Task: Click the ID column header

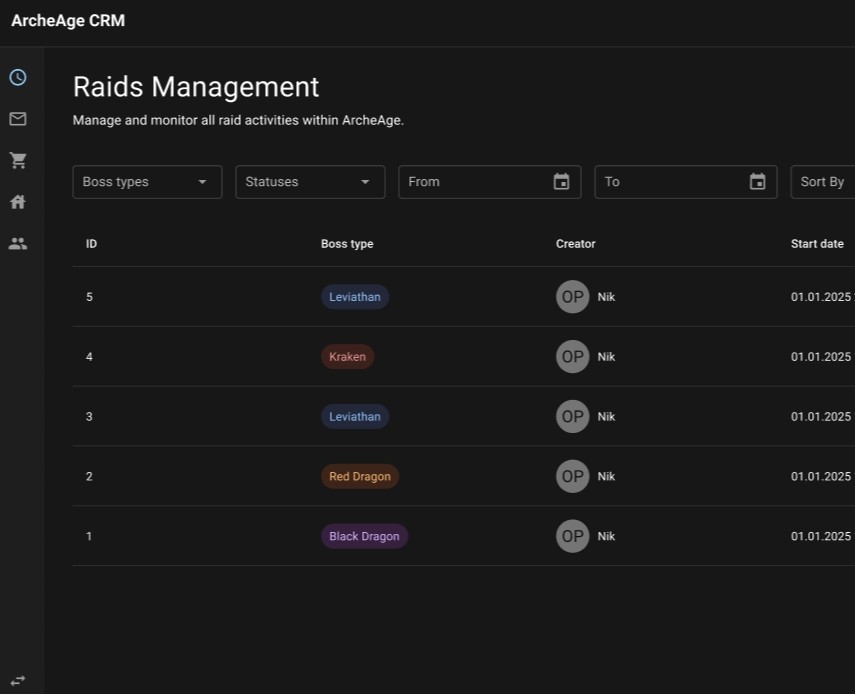Action: pyautogui.click(x=91, y=244)
